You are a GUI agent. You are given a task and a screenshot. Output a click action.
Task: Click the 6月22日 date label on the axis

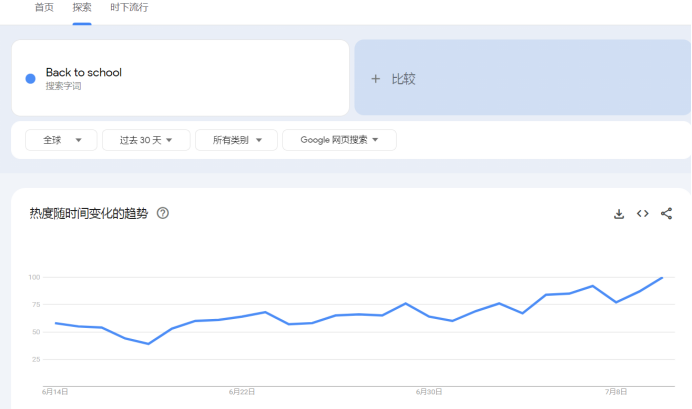tap(242, 392)
